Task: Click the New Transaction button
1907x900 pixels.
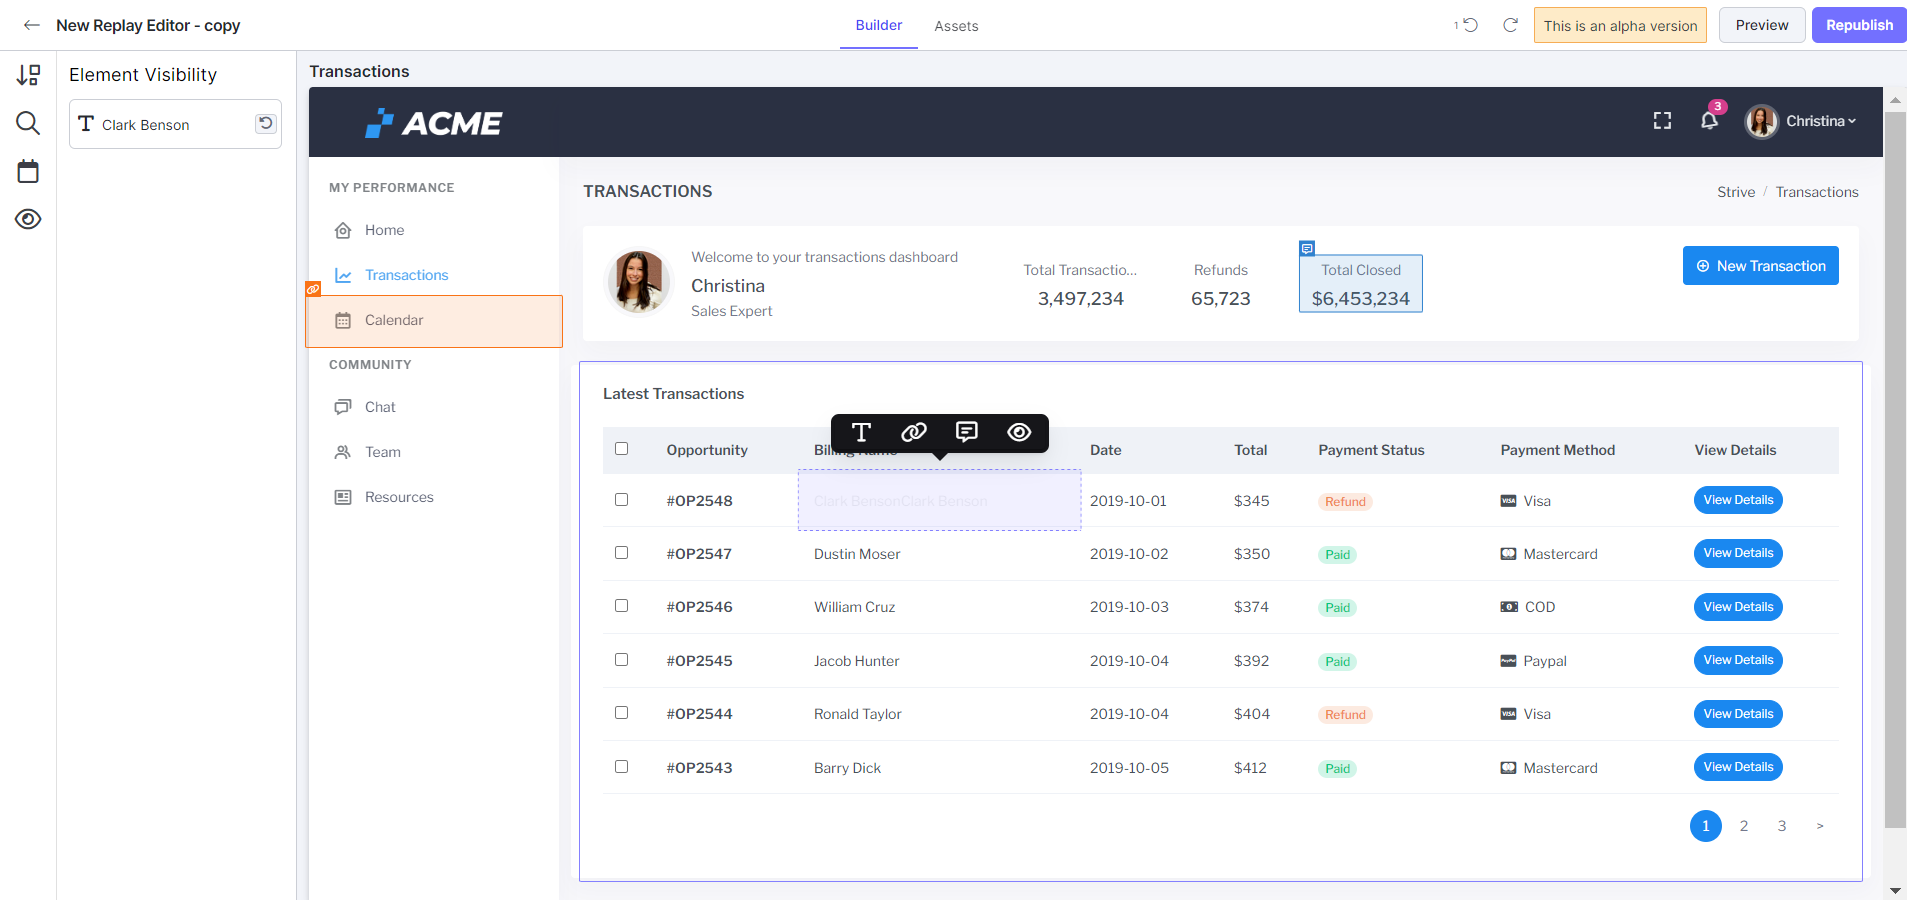Action: pos(1760,266)
